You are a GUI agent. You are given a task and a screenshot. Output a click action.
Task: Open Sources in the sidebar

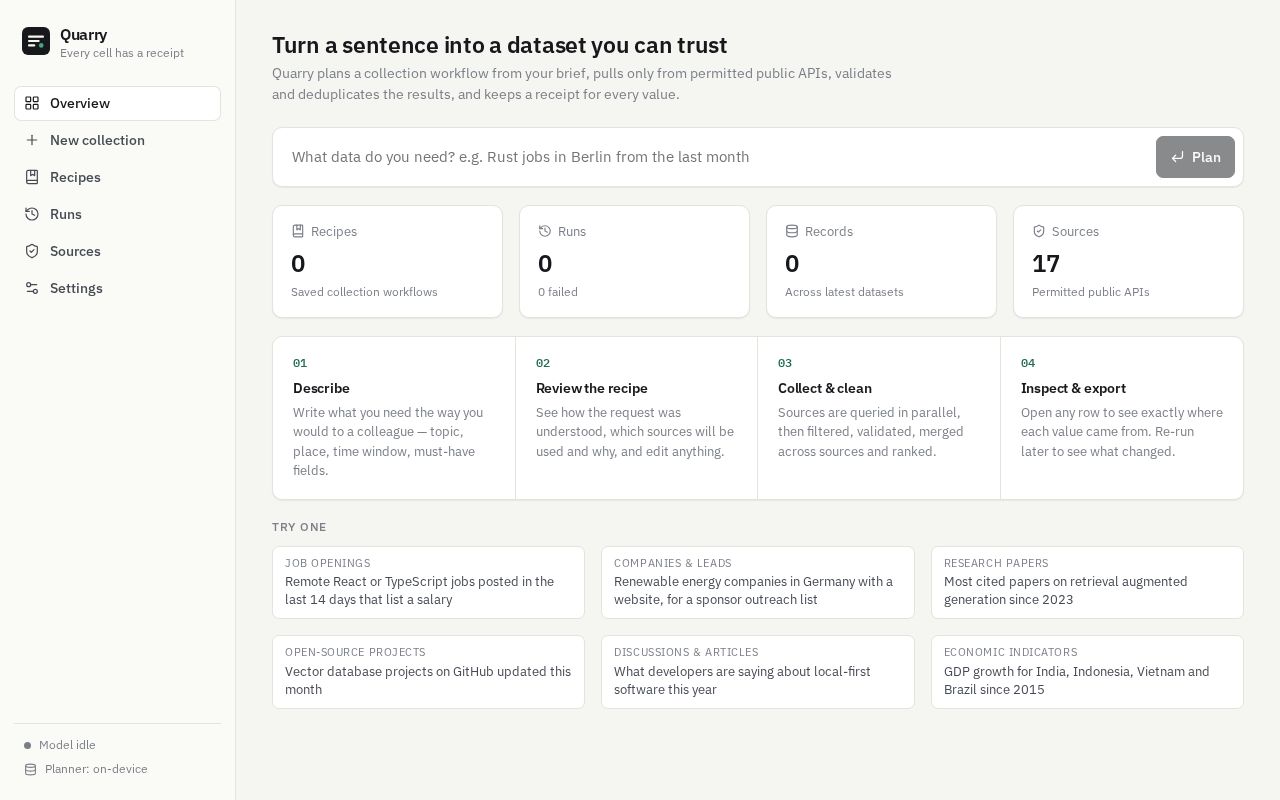pos(117,251)
